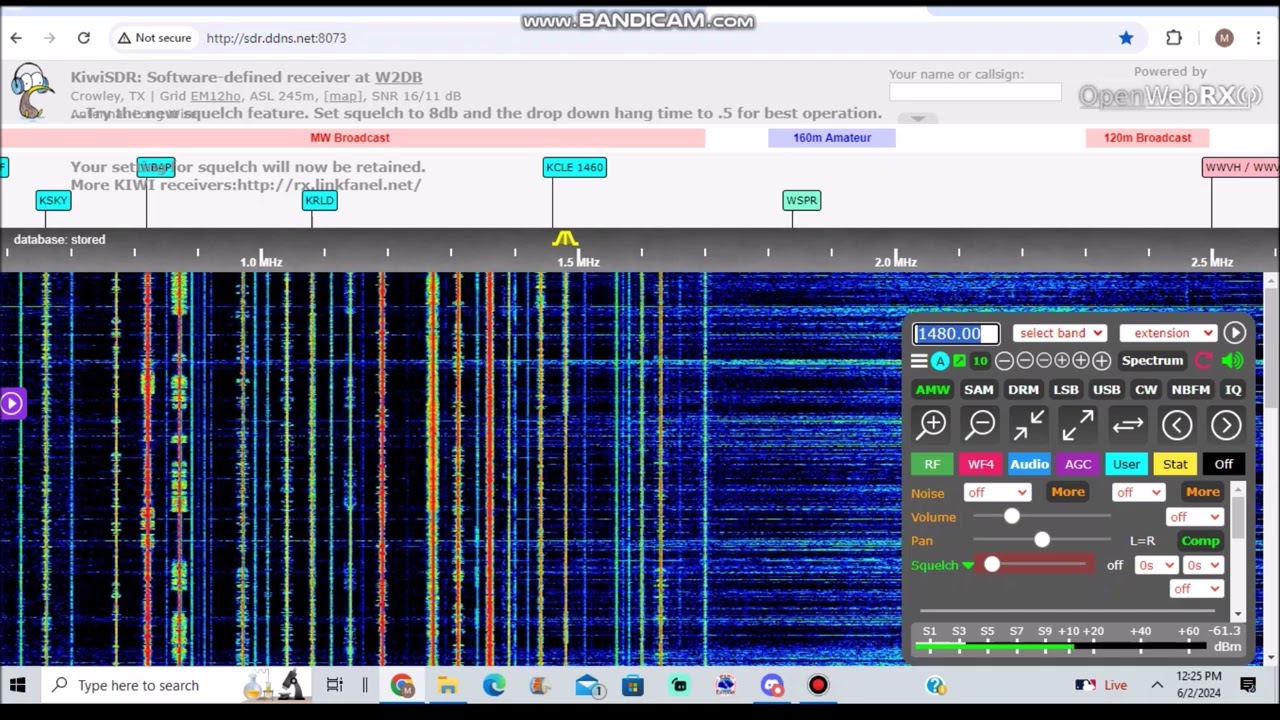
Task: Open the off dropdown on the Volume row
Action: pos(1195,517)
